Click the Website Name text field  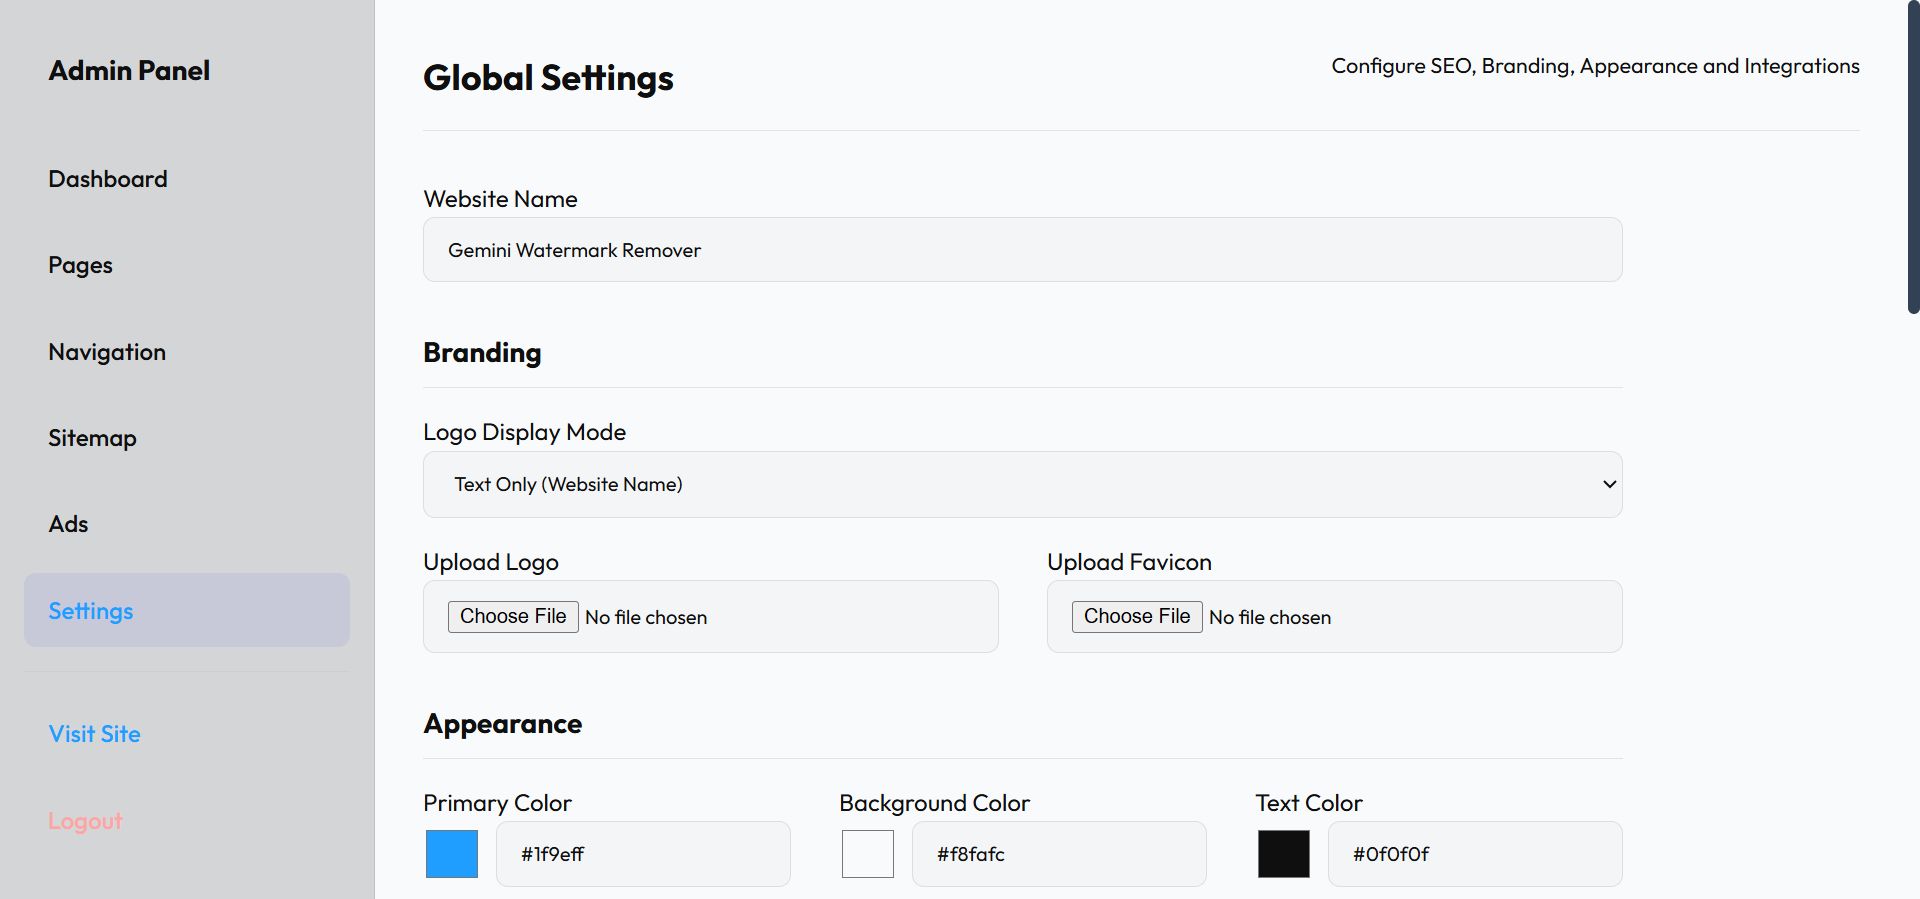pos(1022,250)
